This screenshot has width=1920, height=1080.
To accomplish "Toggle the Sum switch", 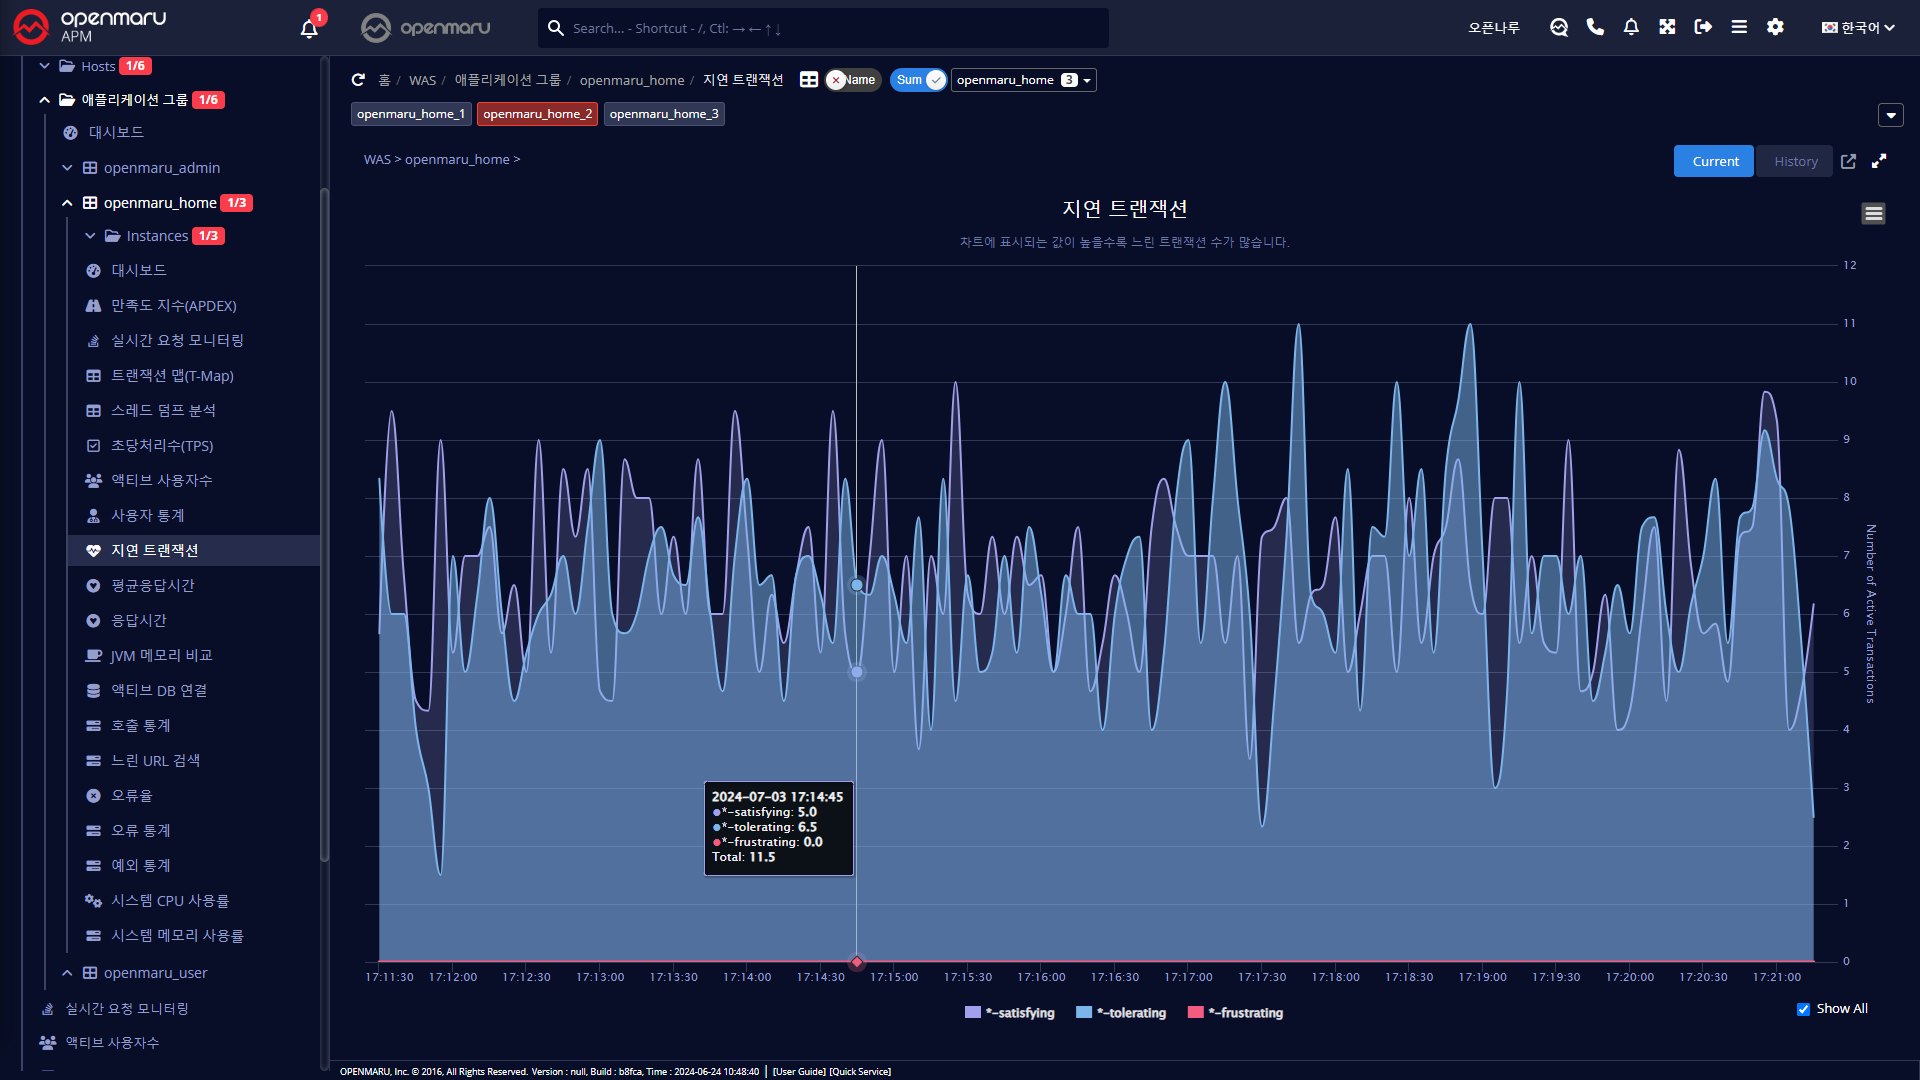I will 918,80.
